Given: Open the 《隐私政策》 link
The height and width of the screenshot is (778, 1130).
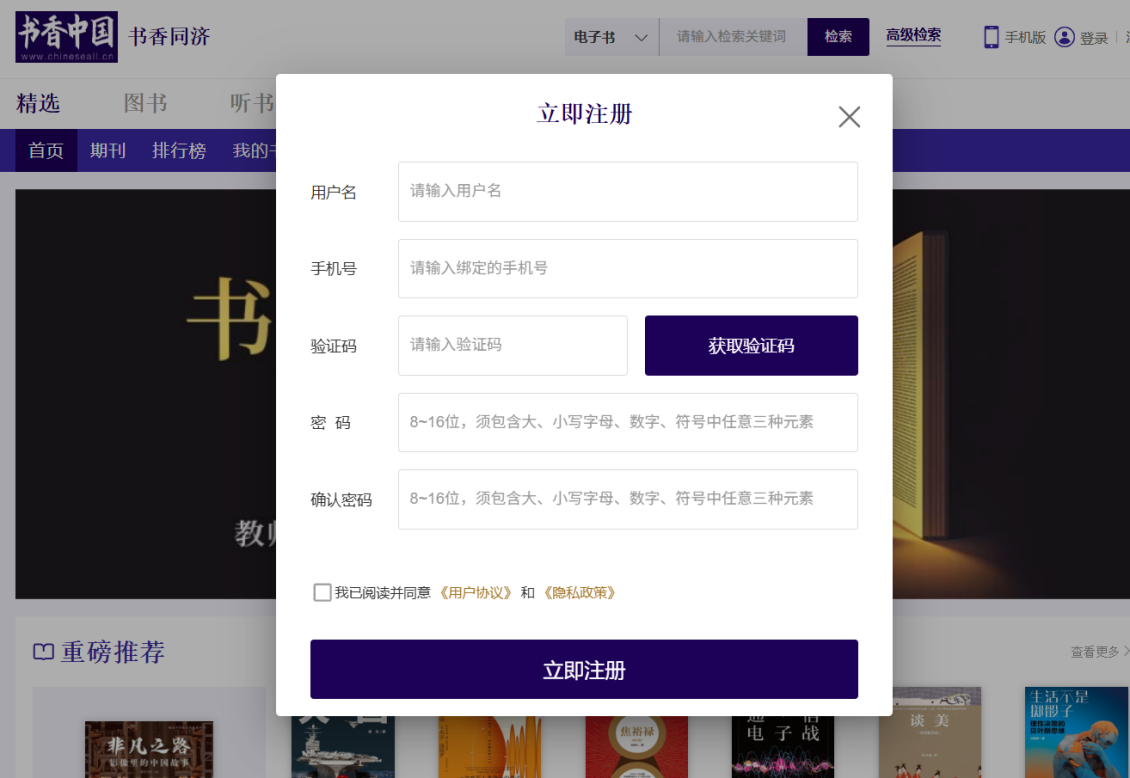Looking at the screenshot, I should [580, 593].
